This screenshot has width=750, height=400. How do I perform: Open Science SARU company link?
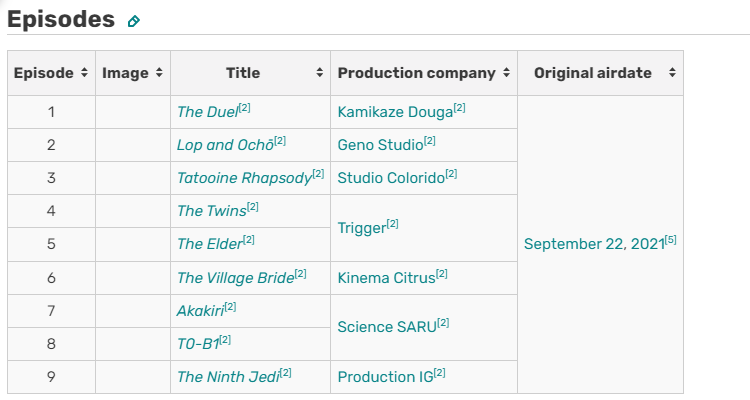coord(387,327)
